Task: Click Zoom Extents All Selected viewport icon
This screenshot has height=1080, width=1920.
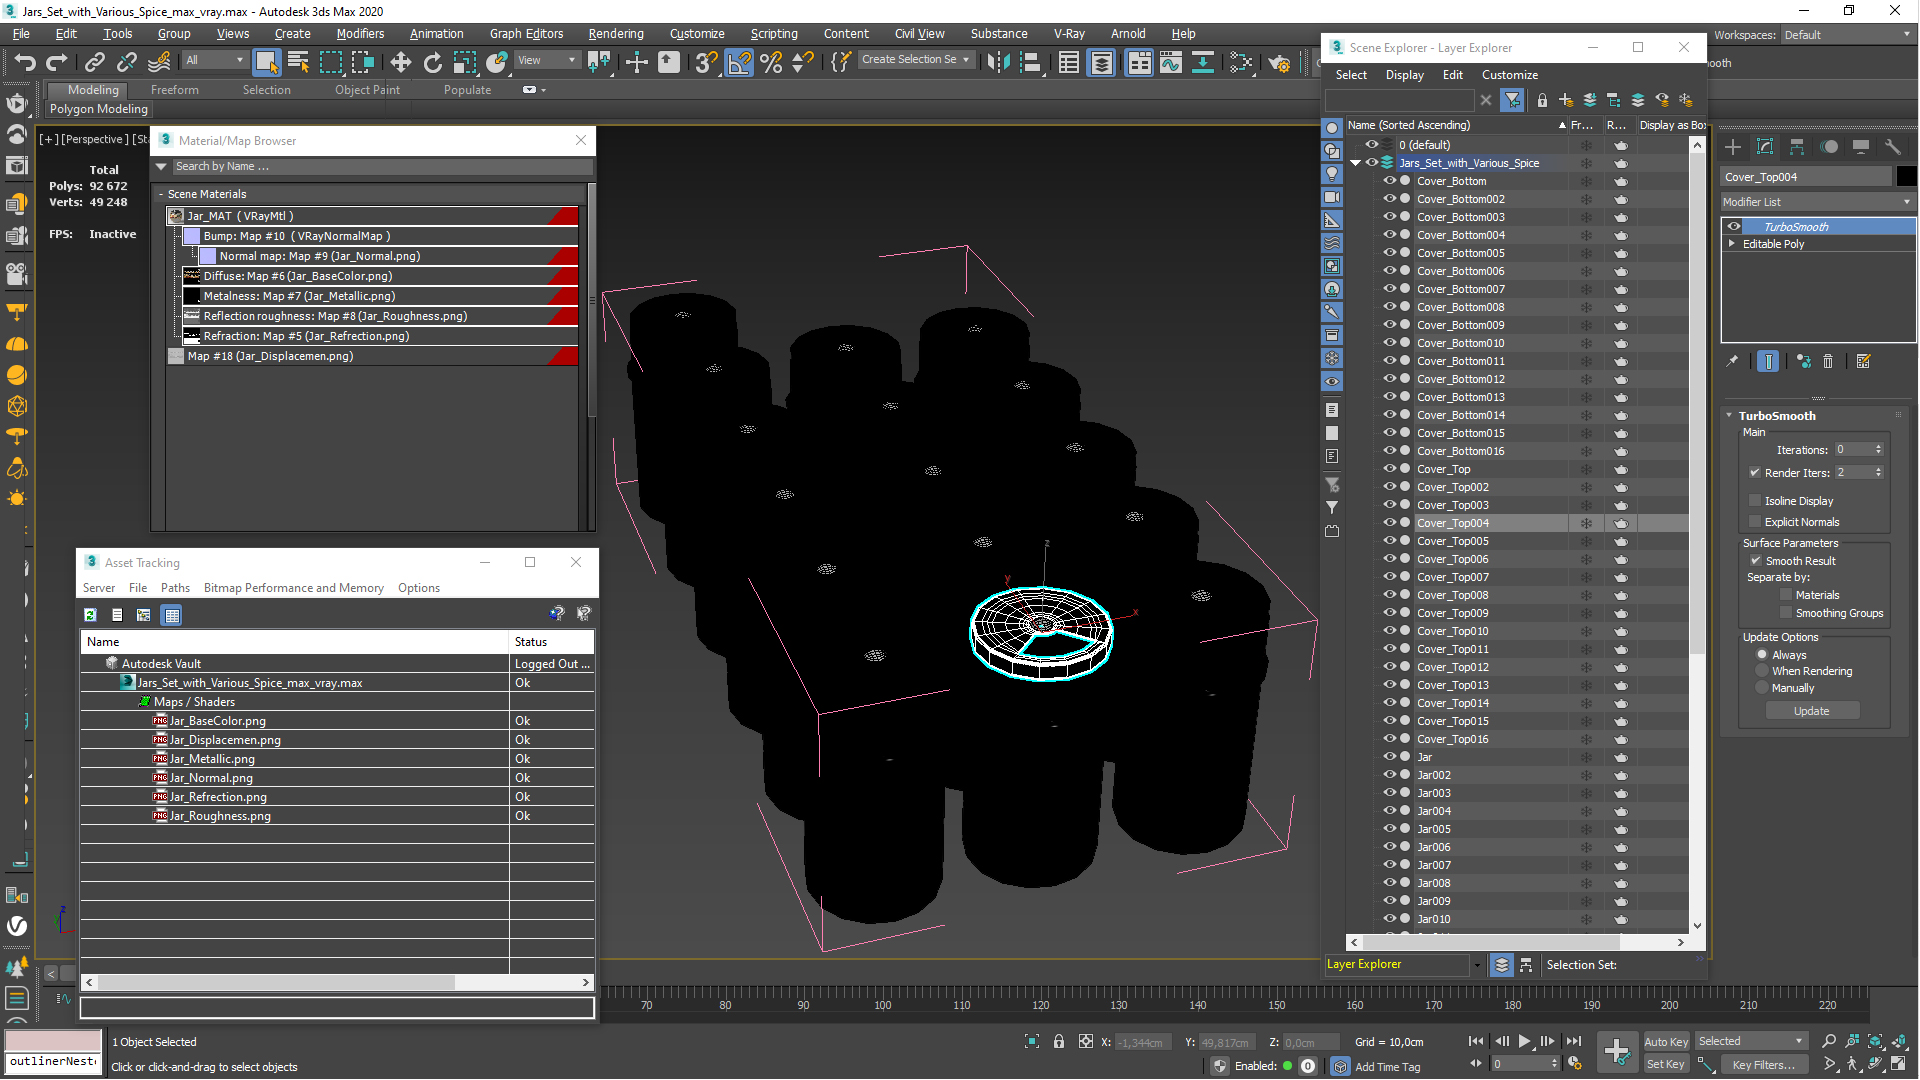Action: pos(1875,1041)
